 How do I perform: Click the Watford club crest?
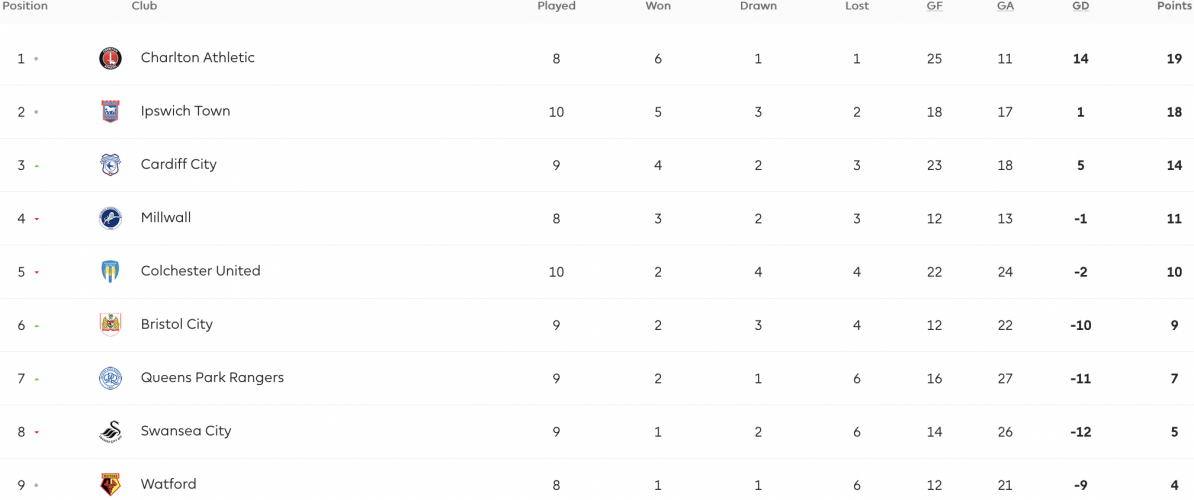coord(110,485)
